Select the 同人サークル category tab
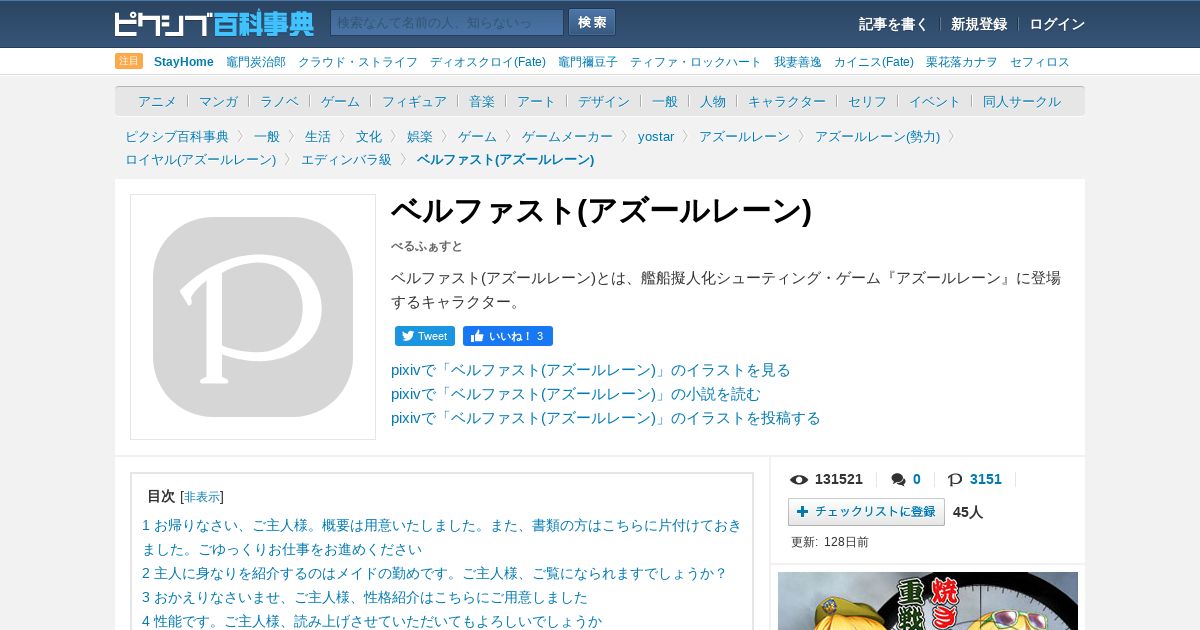The height and width of the screenshot is (630, 1200). tap(1022, 101)
